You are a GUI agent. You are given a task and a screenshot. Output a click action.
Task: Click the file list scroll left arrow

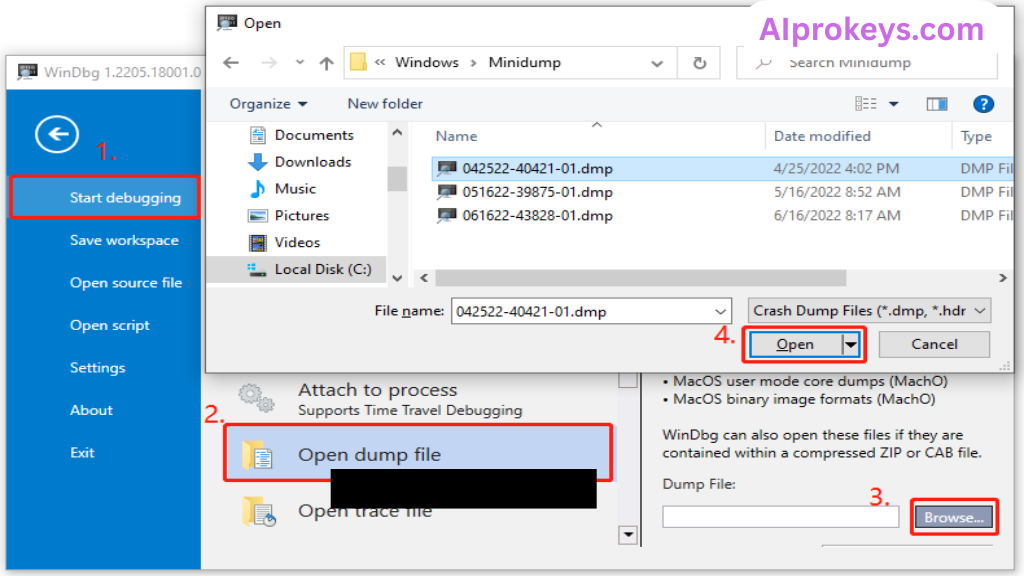click(424, 278)
